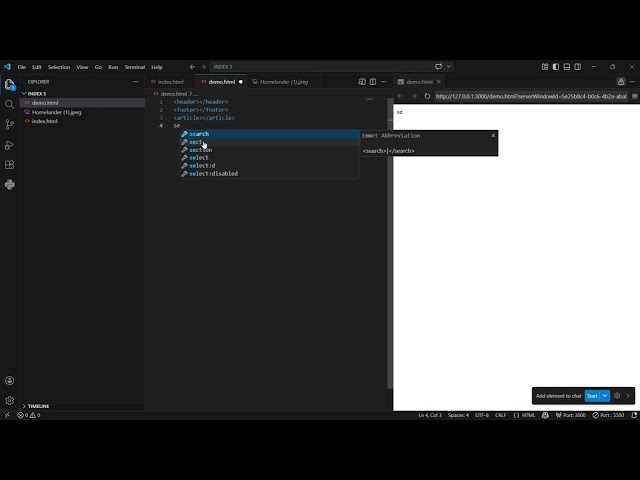Open the Python icon in the activity bar
This screenshot has height=480, width=640.
coord(9,184)
